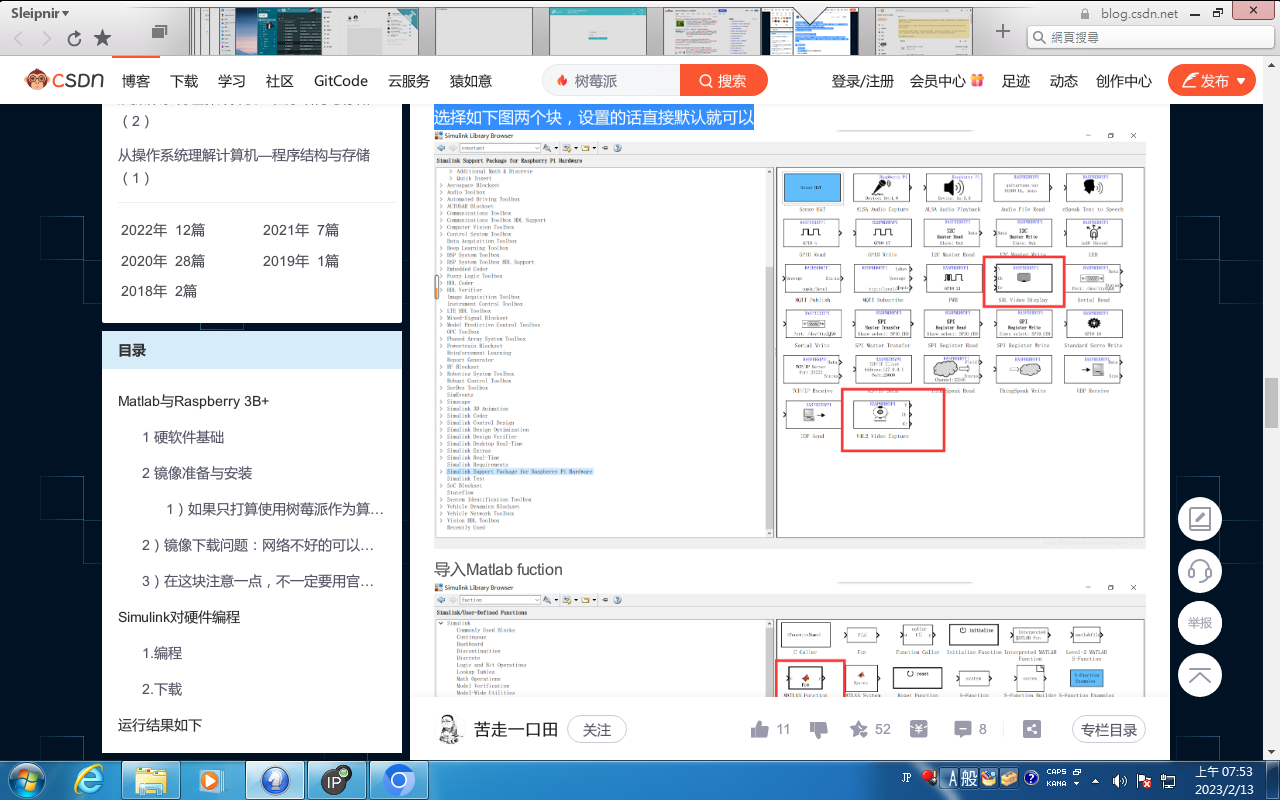Open 会员中心 in the header
1280x800 pixels.
[x=947, y=81]
